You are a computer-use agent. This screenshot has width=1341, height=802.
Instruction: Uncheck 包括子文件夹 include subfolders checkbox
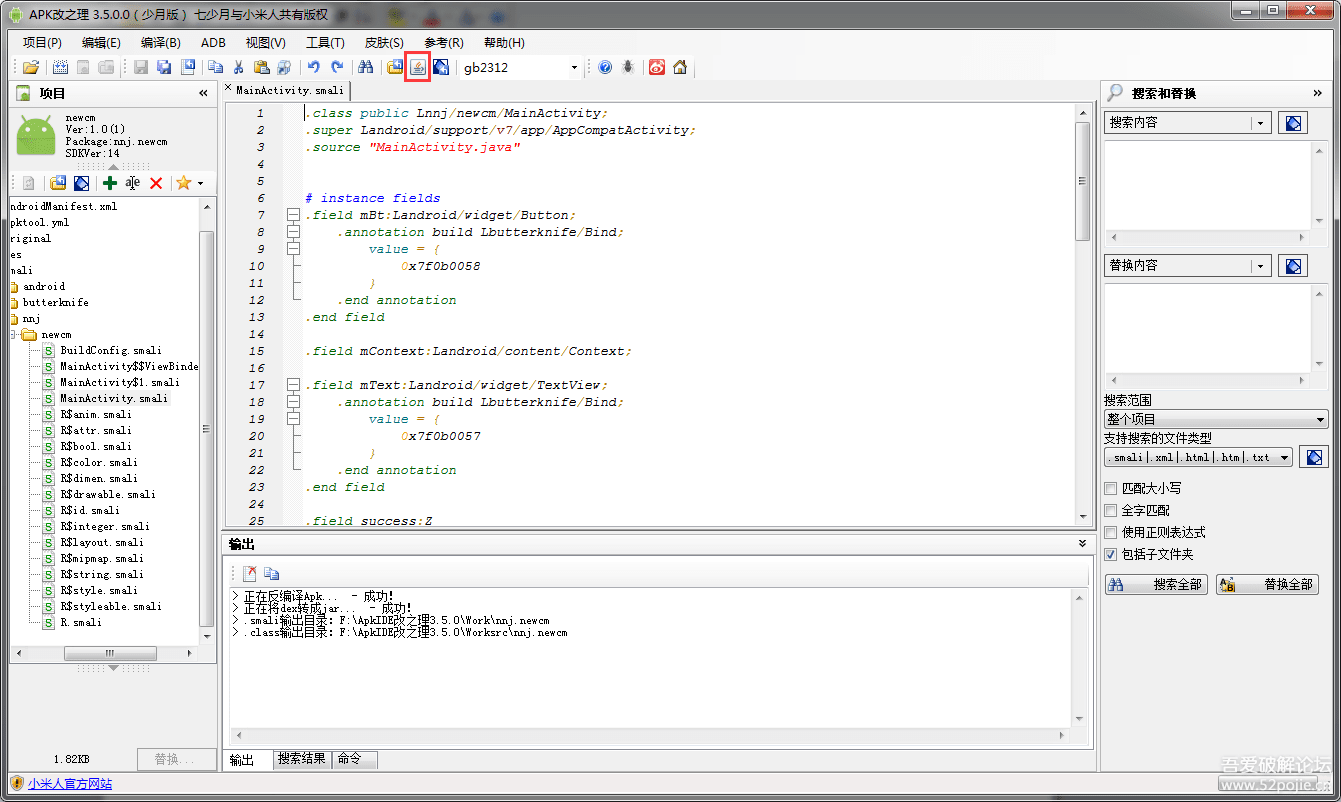pos(1110,555)
